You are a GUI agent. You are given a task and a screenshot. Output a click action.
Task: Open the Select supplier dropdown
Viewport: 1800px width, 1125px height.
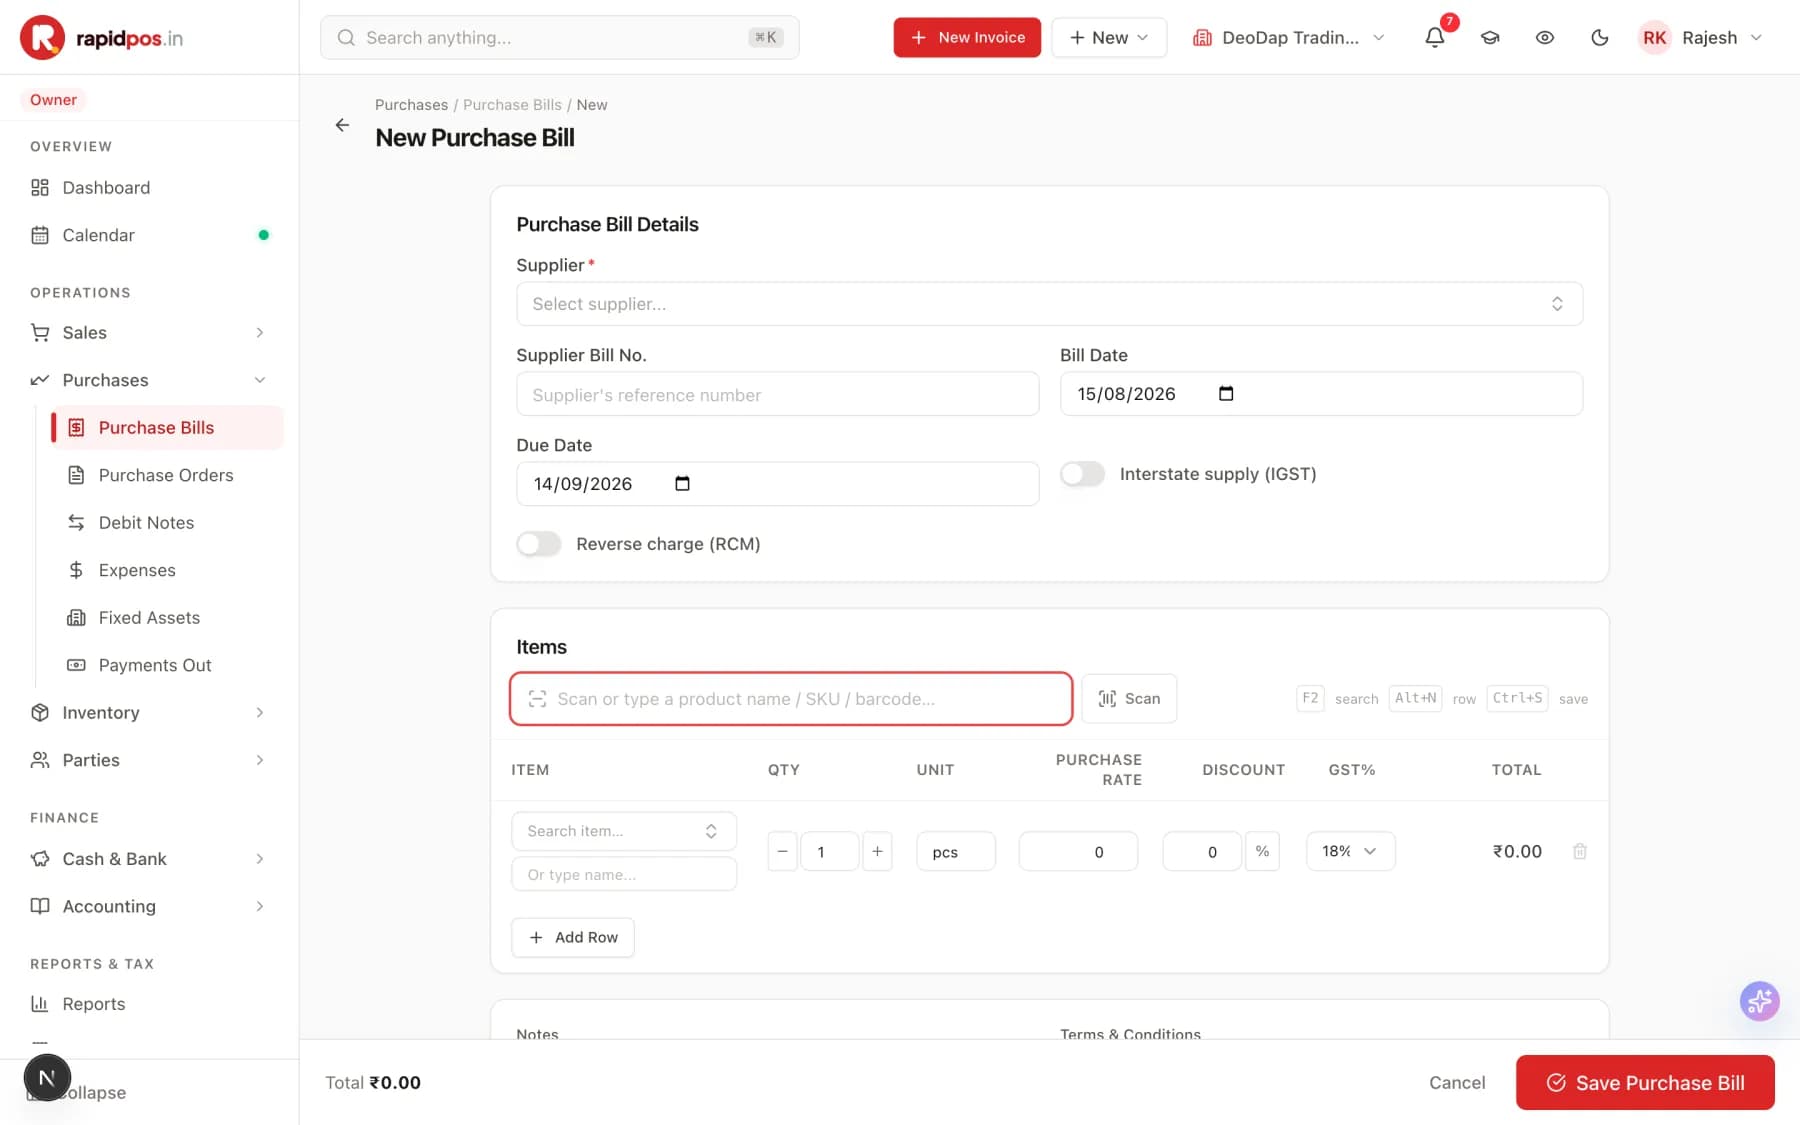coord(1049,304)
